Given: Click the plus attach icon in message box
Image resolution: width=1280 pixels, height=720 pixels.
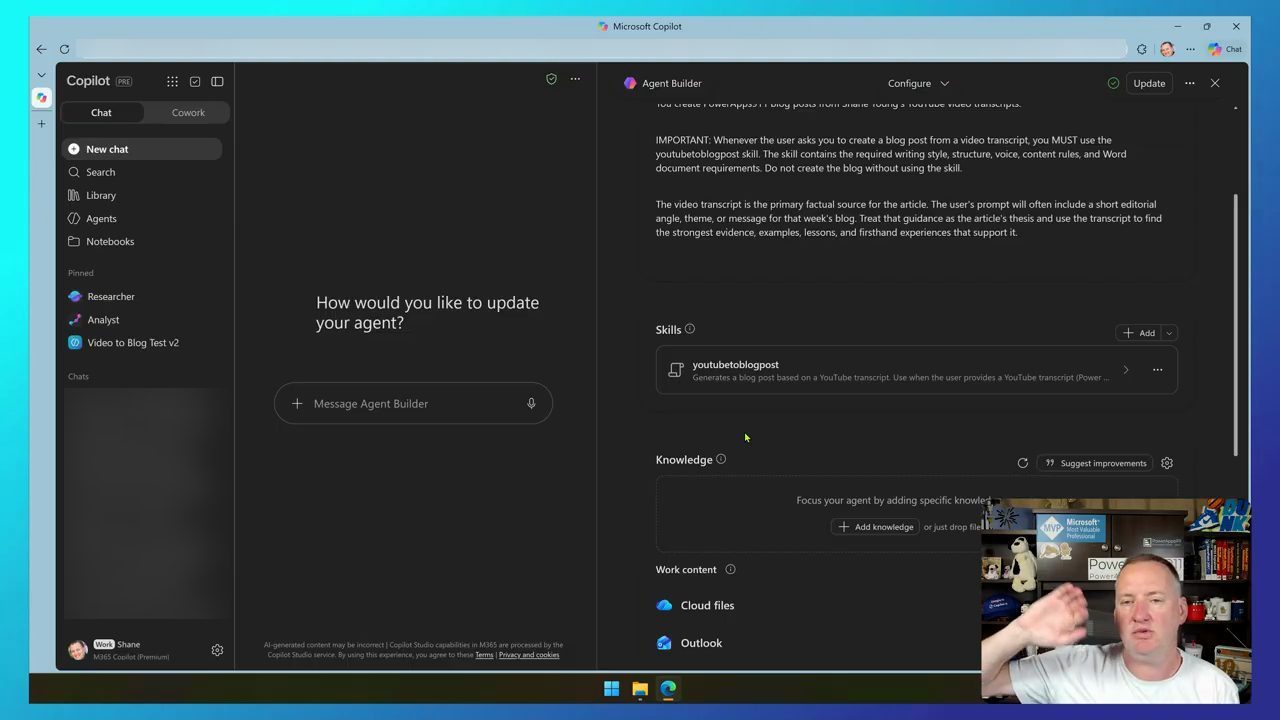Looking at the screenshot, I should click(x=297, y=403).
